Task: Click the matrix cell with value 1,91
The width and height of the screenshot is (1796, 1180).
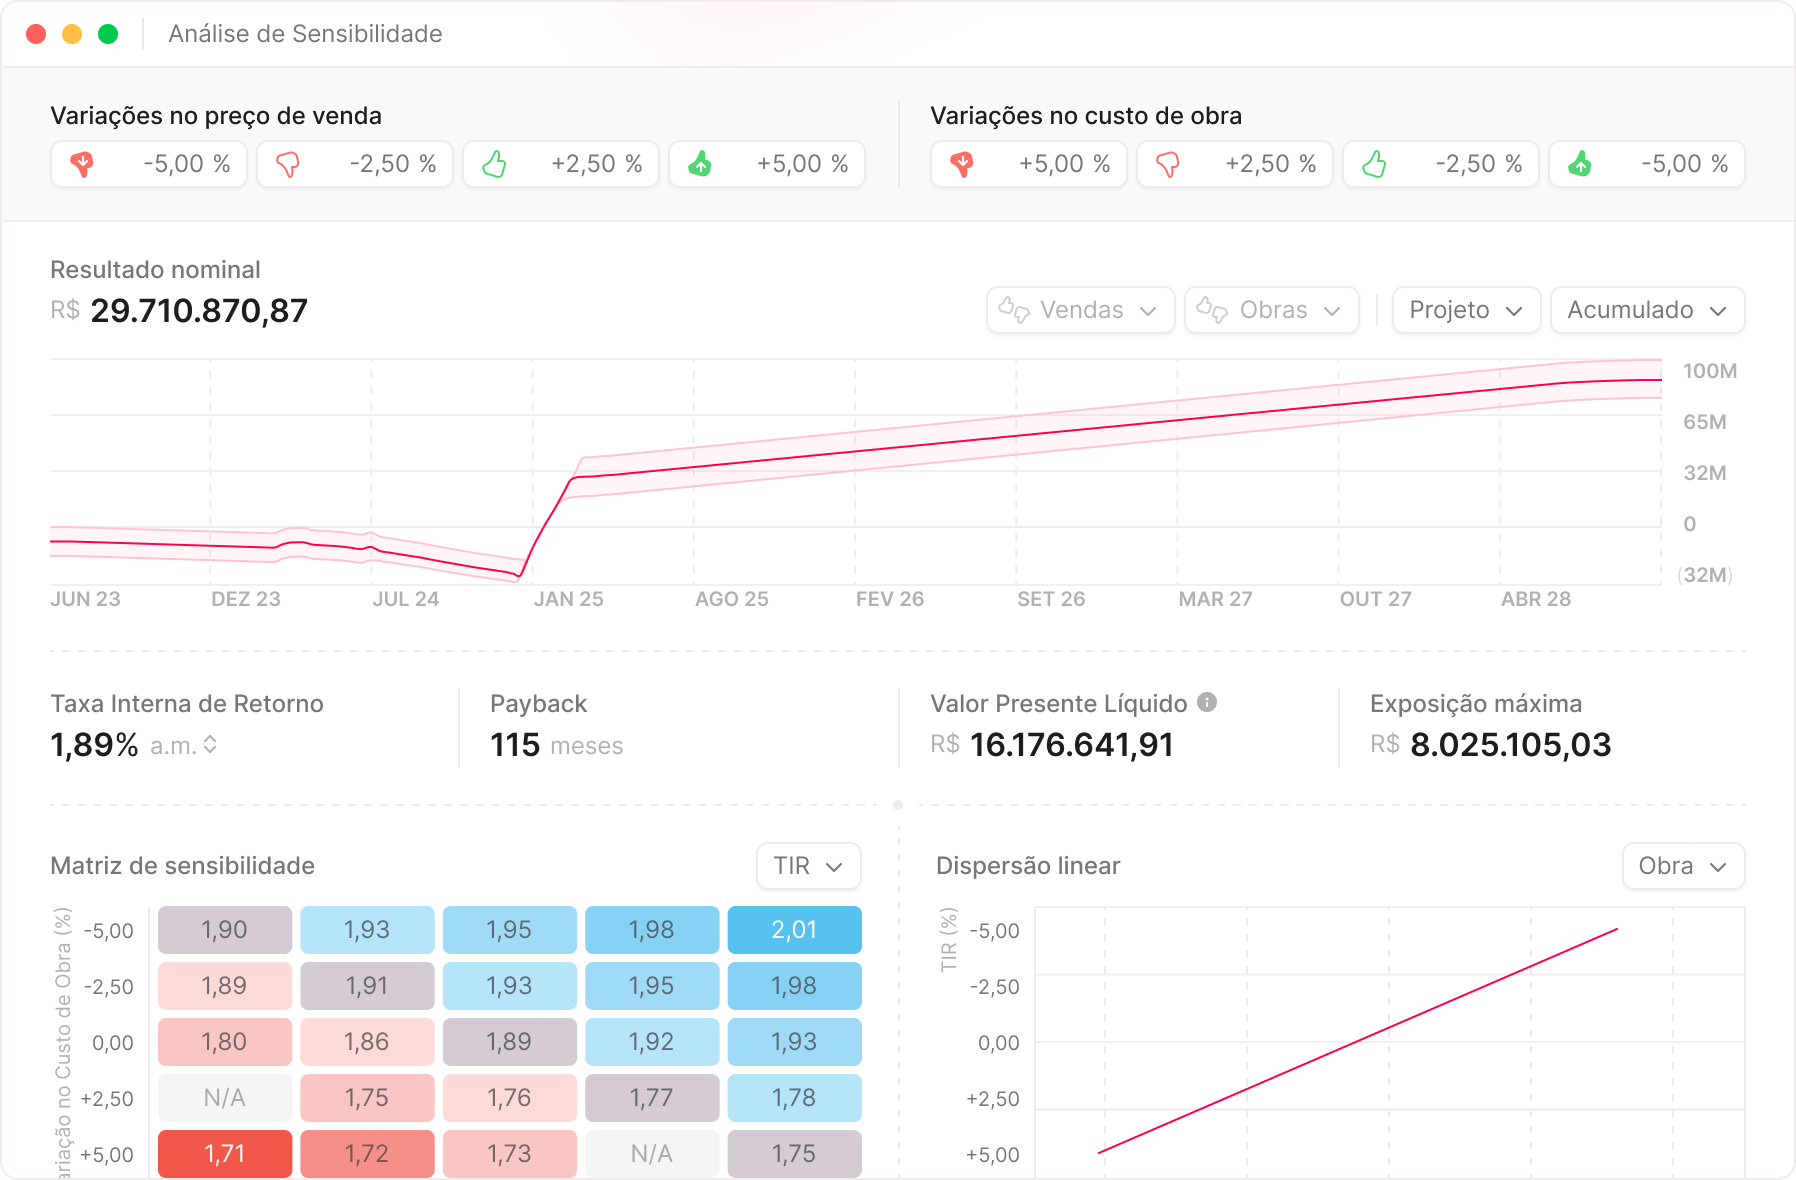Action: [x=367, y=986]
